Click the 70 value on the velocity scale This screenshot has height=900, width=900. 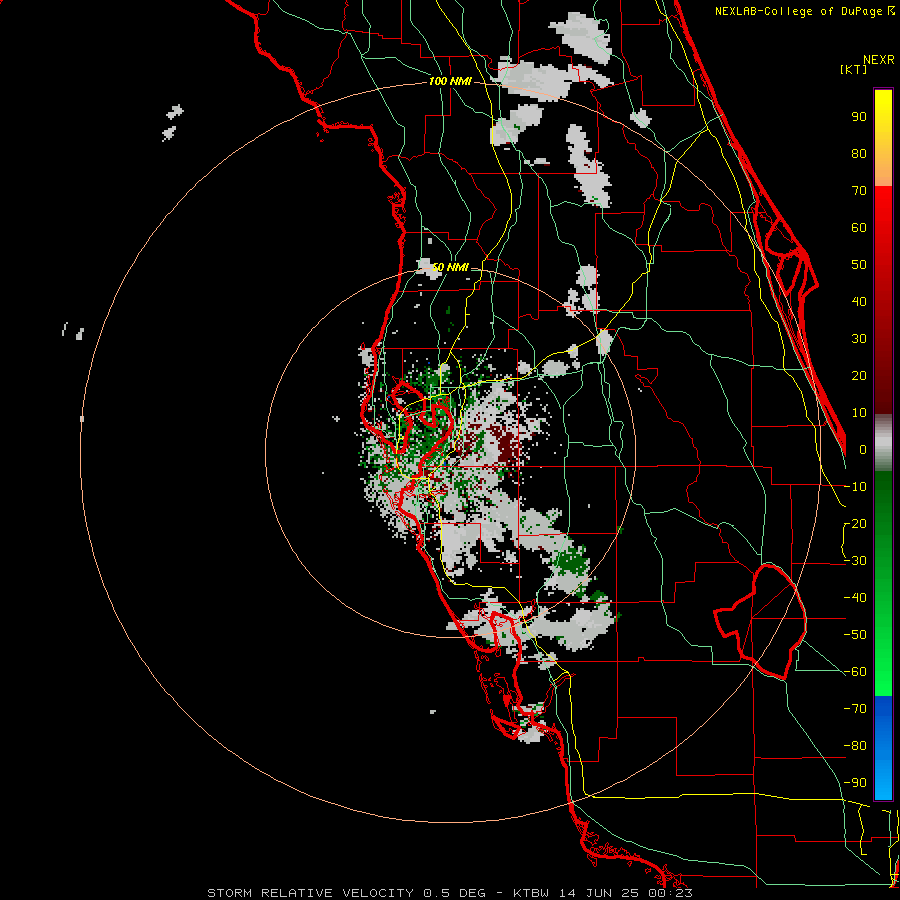click(859, 191)
